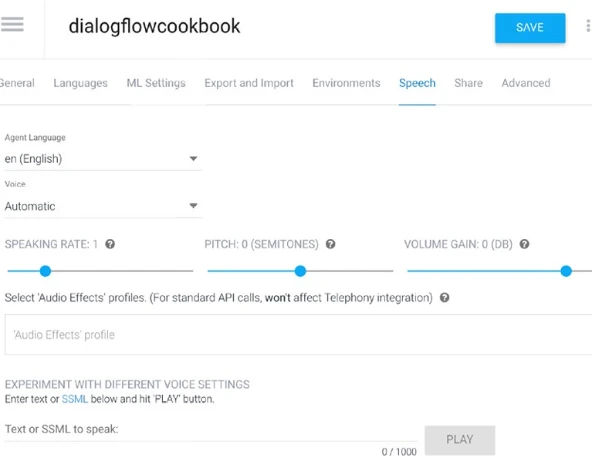Switch to the Environments tab
The width and height of the screenshot is (592, 462).
[346, 83]
